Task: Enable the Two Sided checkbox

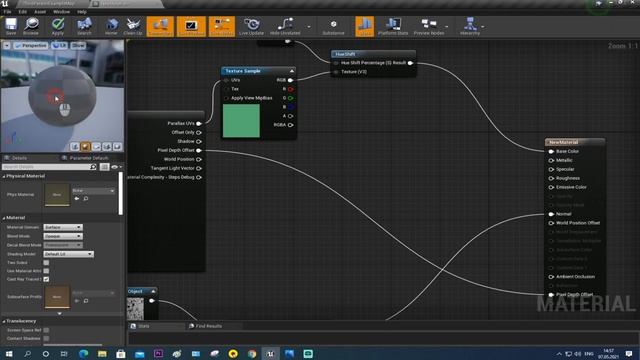Action: pos(46,262)
